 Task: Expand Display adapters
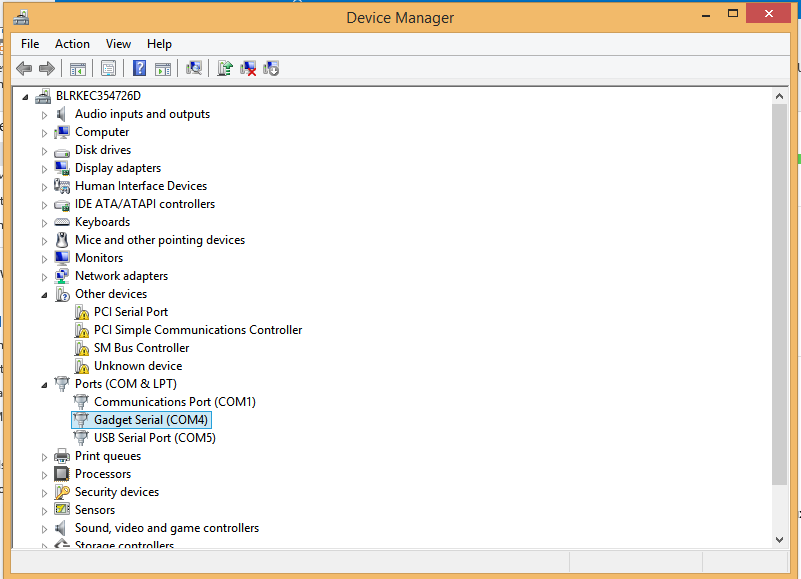pyautogui.click(x=44, y=169)
